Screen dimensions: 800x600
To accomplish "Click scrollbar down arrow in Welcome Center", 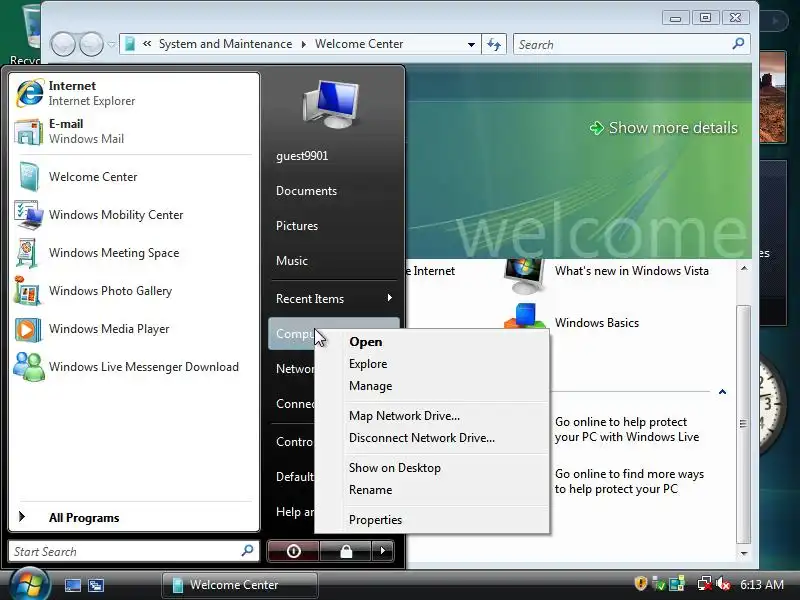I will [744, 554].
